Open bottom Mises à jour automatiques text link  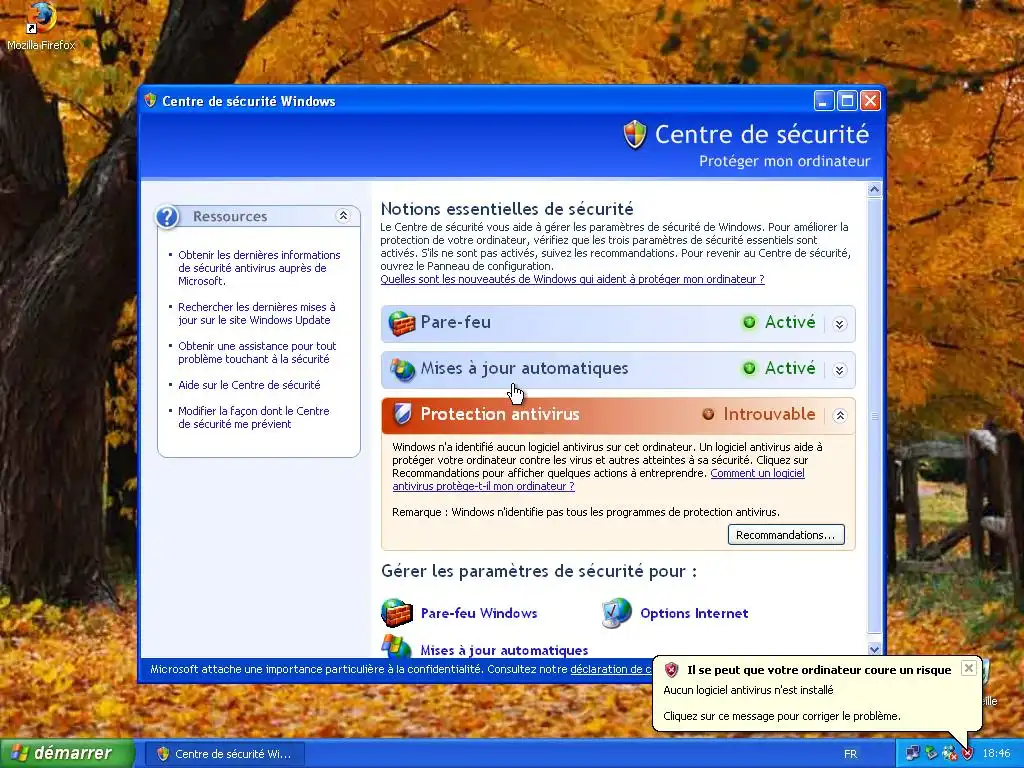click(x=504, y=650)
